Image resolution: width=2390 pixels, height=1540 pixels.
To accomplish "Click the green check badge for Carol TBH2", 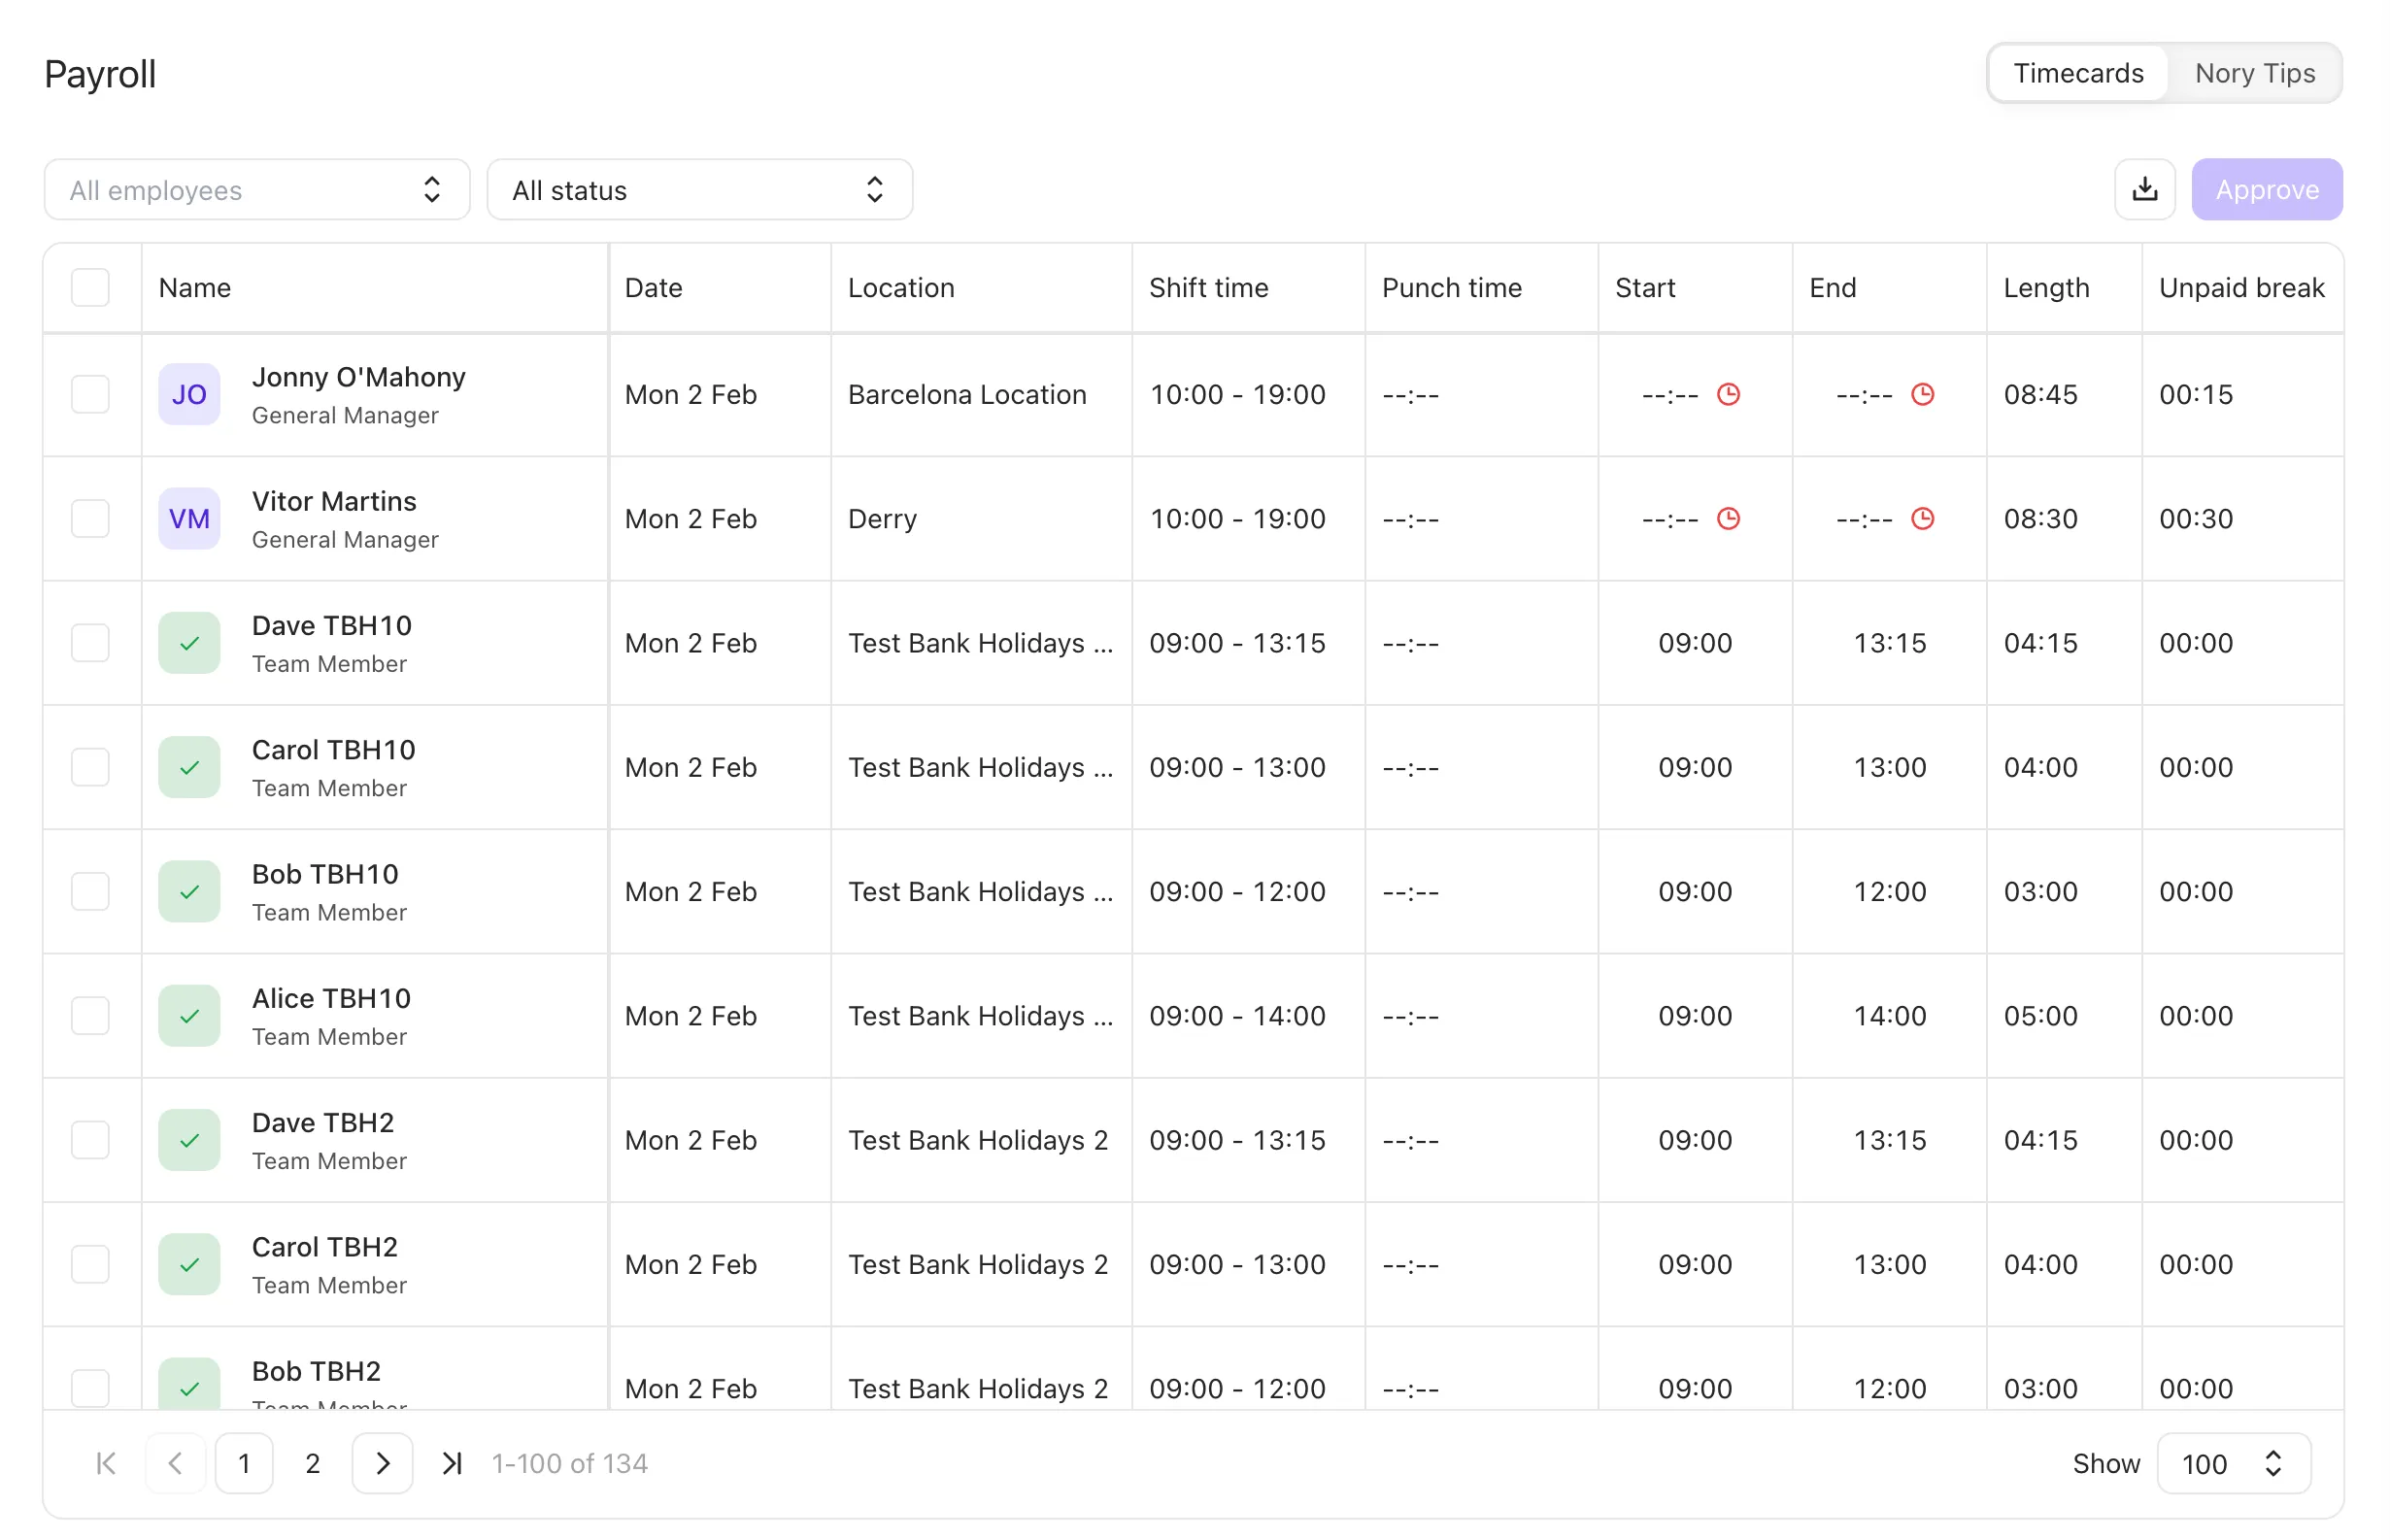I will tap(189, 1264).
